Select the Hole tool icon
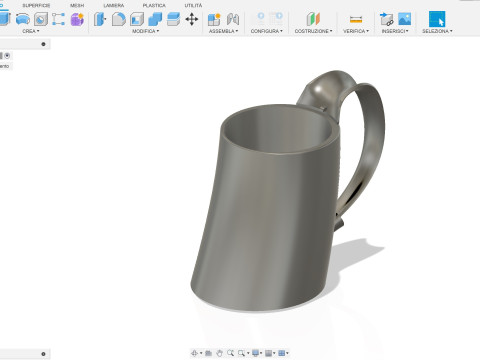Viewport: 480px width, 360px height. (x=41, y=19)
